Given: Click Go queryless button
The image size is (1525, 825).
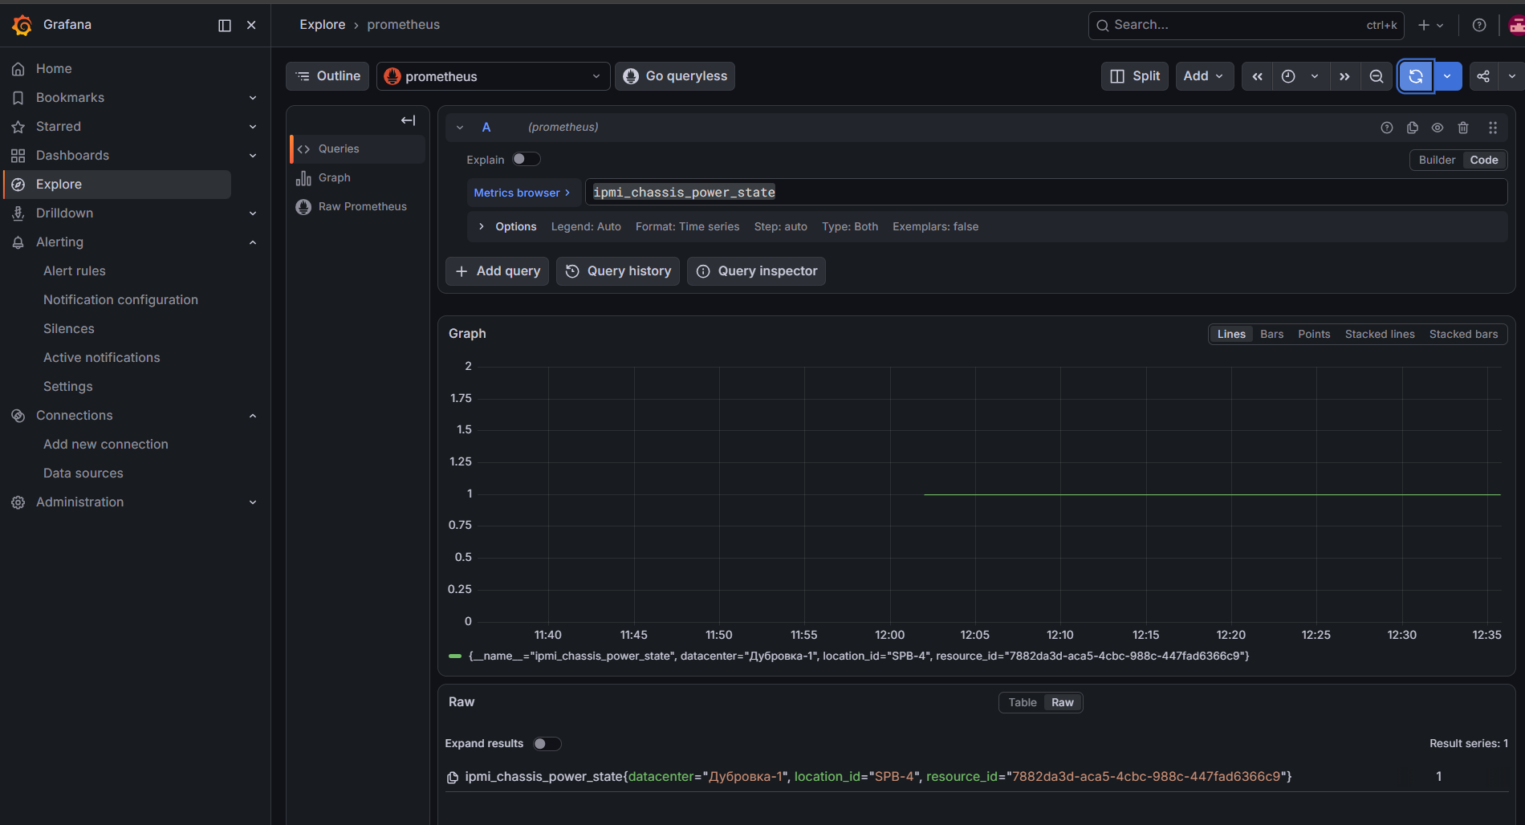Looking at the screenshot, I should (x=675, y=76).
